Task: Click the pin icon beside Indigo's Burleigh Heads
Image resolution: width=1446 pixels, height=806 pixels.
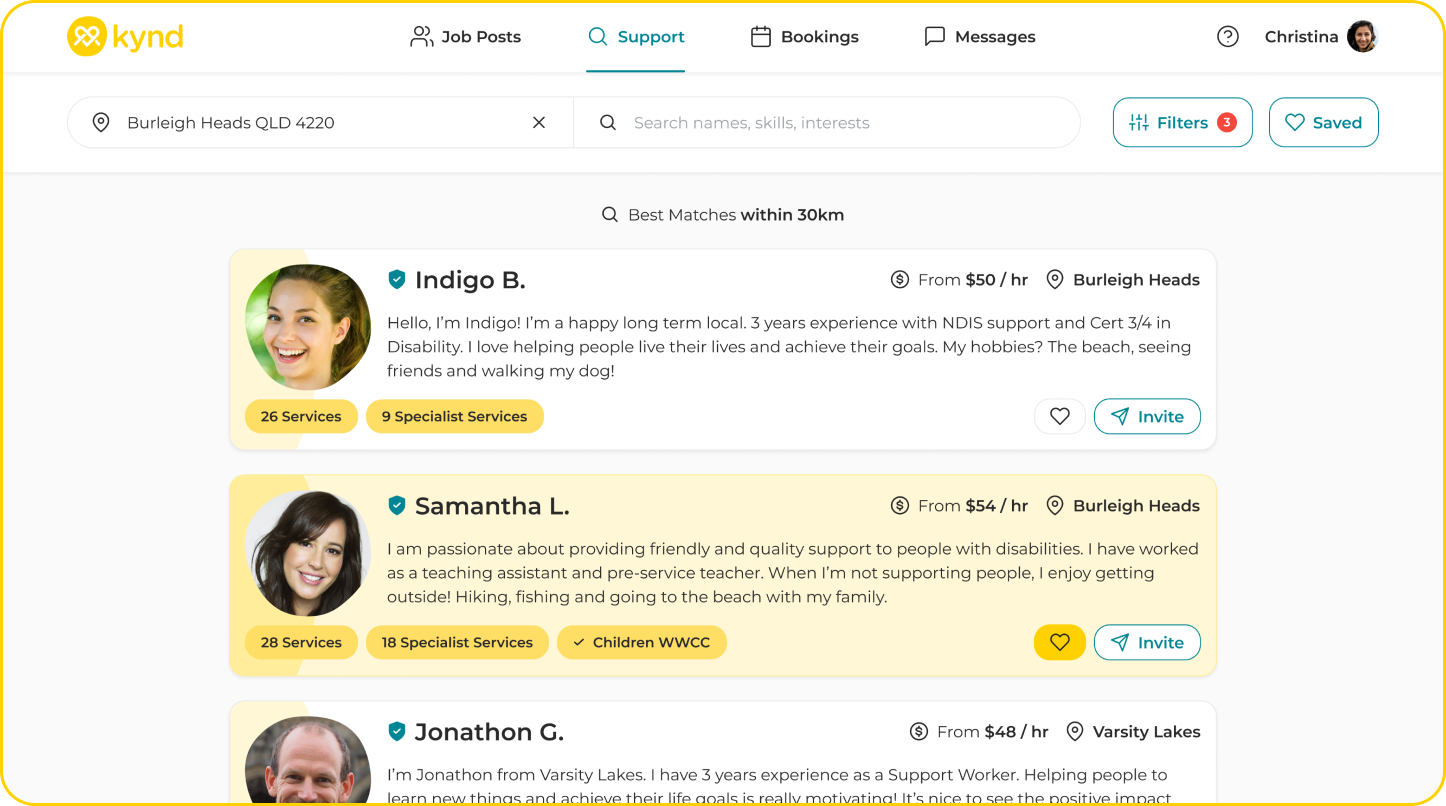Action: coord(1055,280)
